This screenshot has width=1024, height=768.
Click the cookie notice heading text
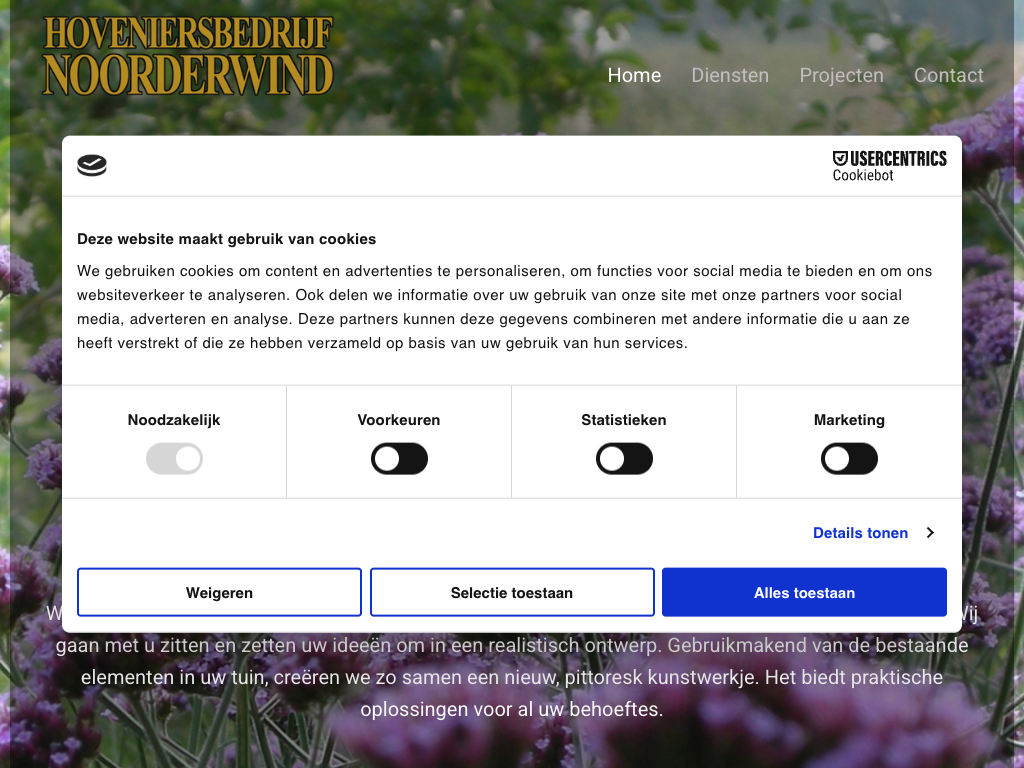click(227, 239)
